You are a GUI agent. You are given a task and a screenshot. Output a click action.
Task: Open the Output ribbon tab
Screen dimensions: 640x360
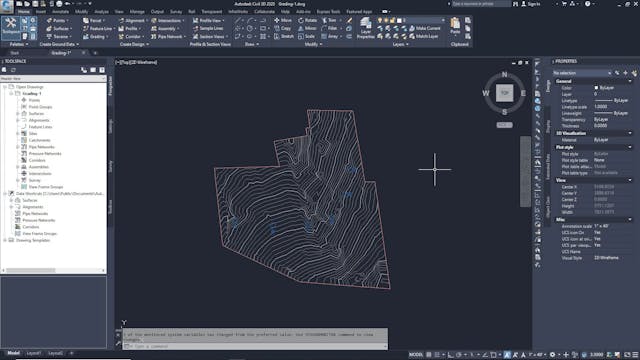pos(157,12)
